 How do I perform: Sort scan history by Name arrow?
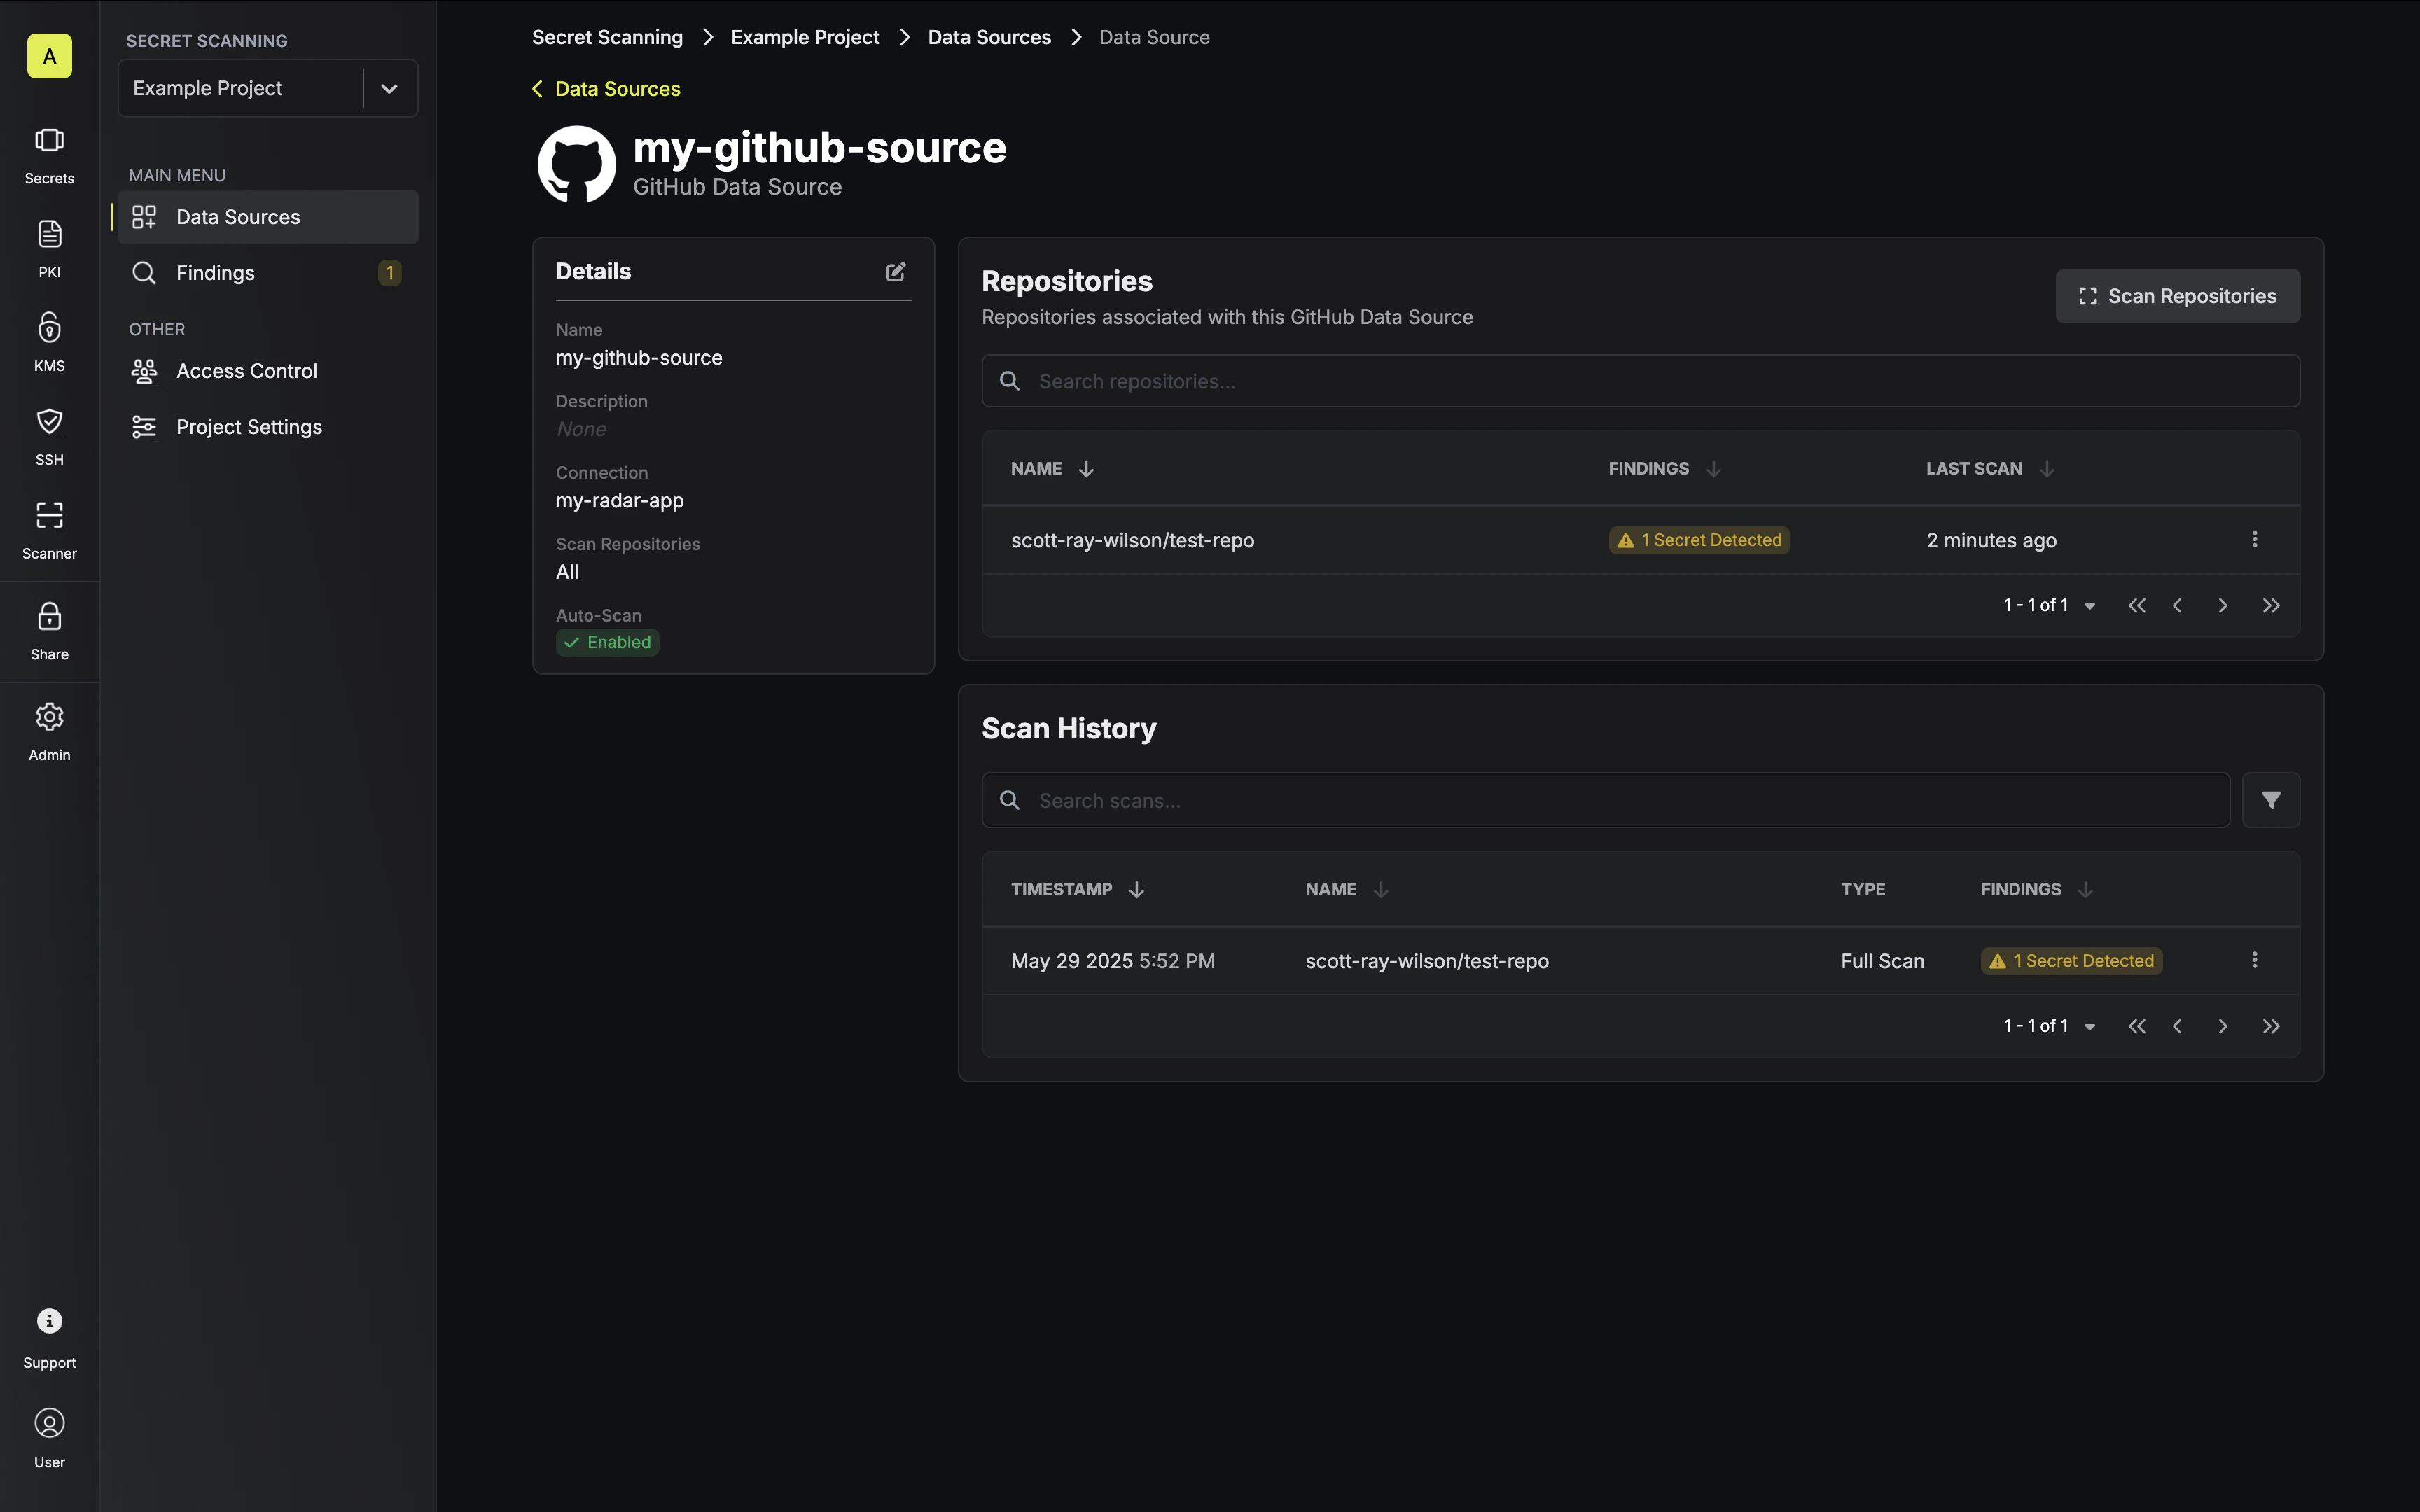click(x=1380, y=890)
